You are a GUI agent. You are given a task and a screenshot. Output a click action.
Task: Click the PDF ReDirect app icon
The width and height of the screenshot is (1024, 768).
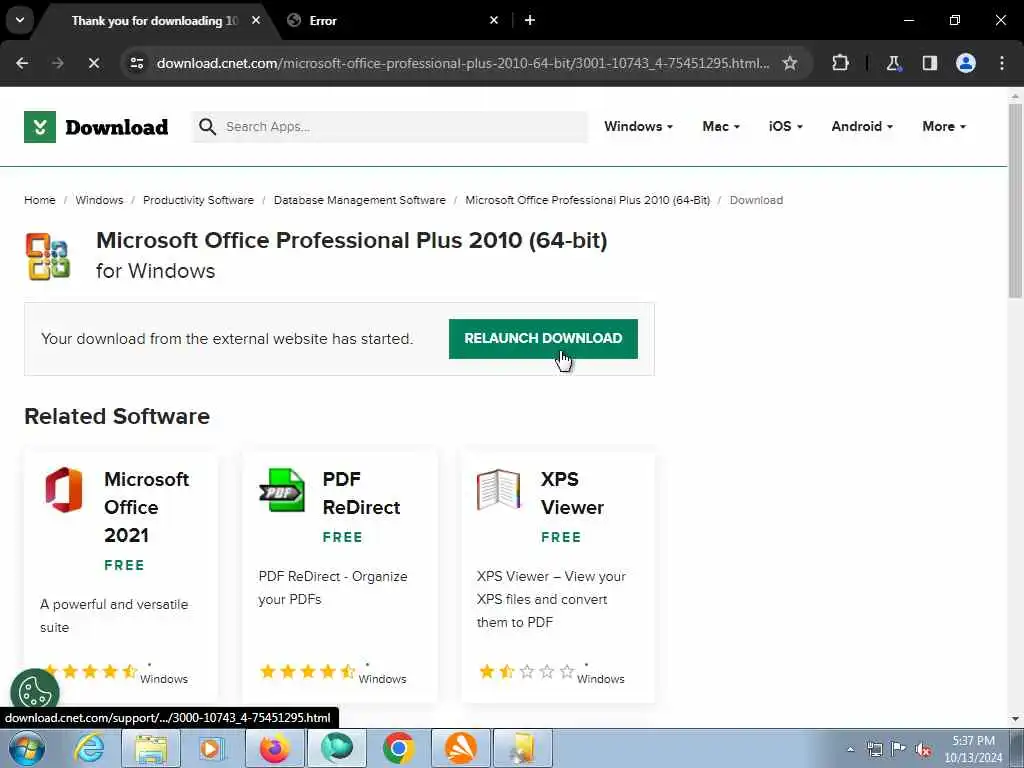[281, 490]
